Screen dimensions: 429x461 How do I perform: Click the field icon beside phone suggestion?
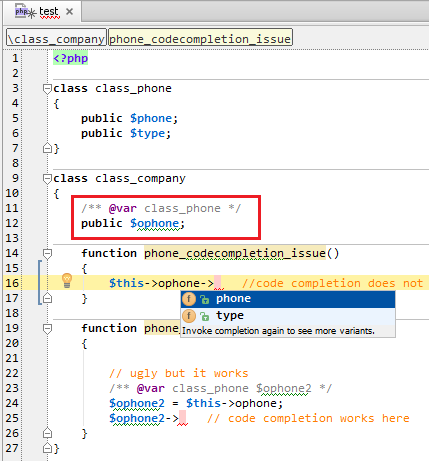[189, 299]
